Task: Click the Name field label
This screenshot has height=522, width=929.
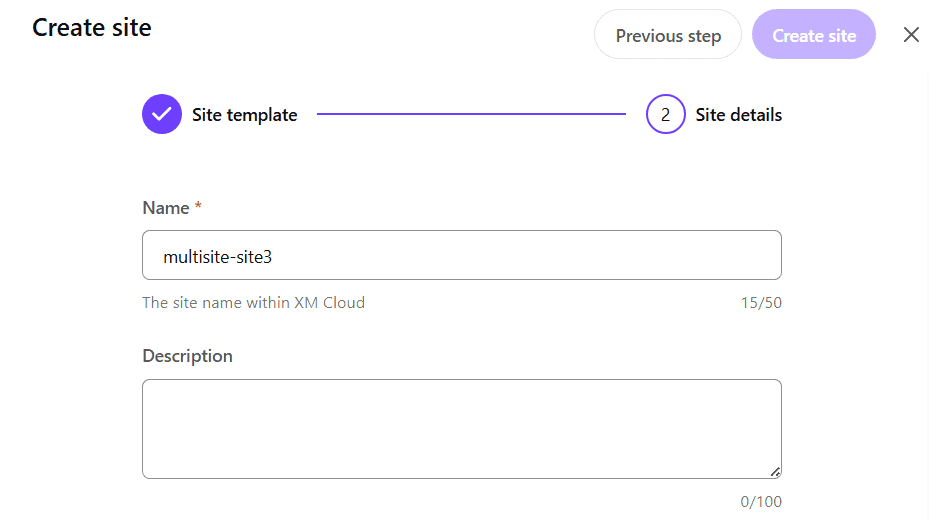Action: [x=166, y=208]
